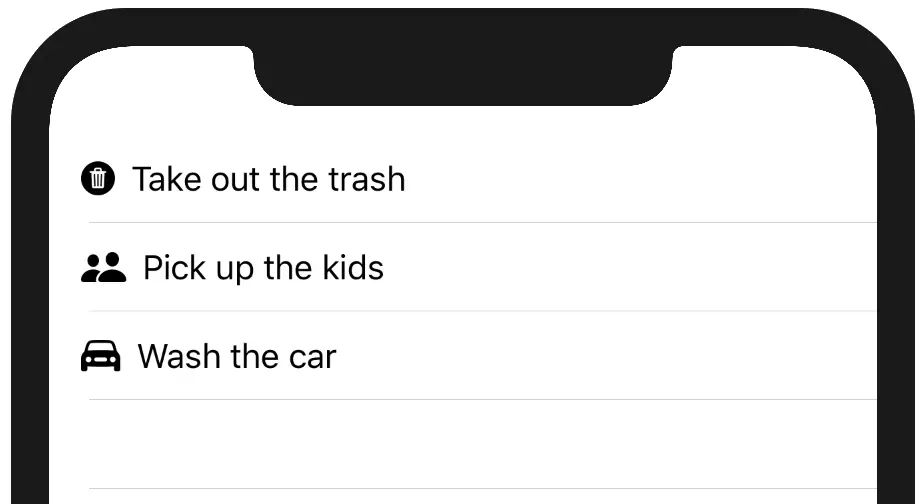The width and height of the screenshot is (924, 504).
Task: Click the two-people kids icon
Action: coord(103,268)
